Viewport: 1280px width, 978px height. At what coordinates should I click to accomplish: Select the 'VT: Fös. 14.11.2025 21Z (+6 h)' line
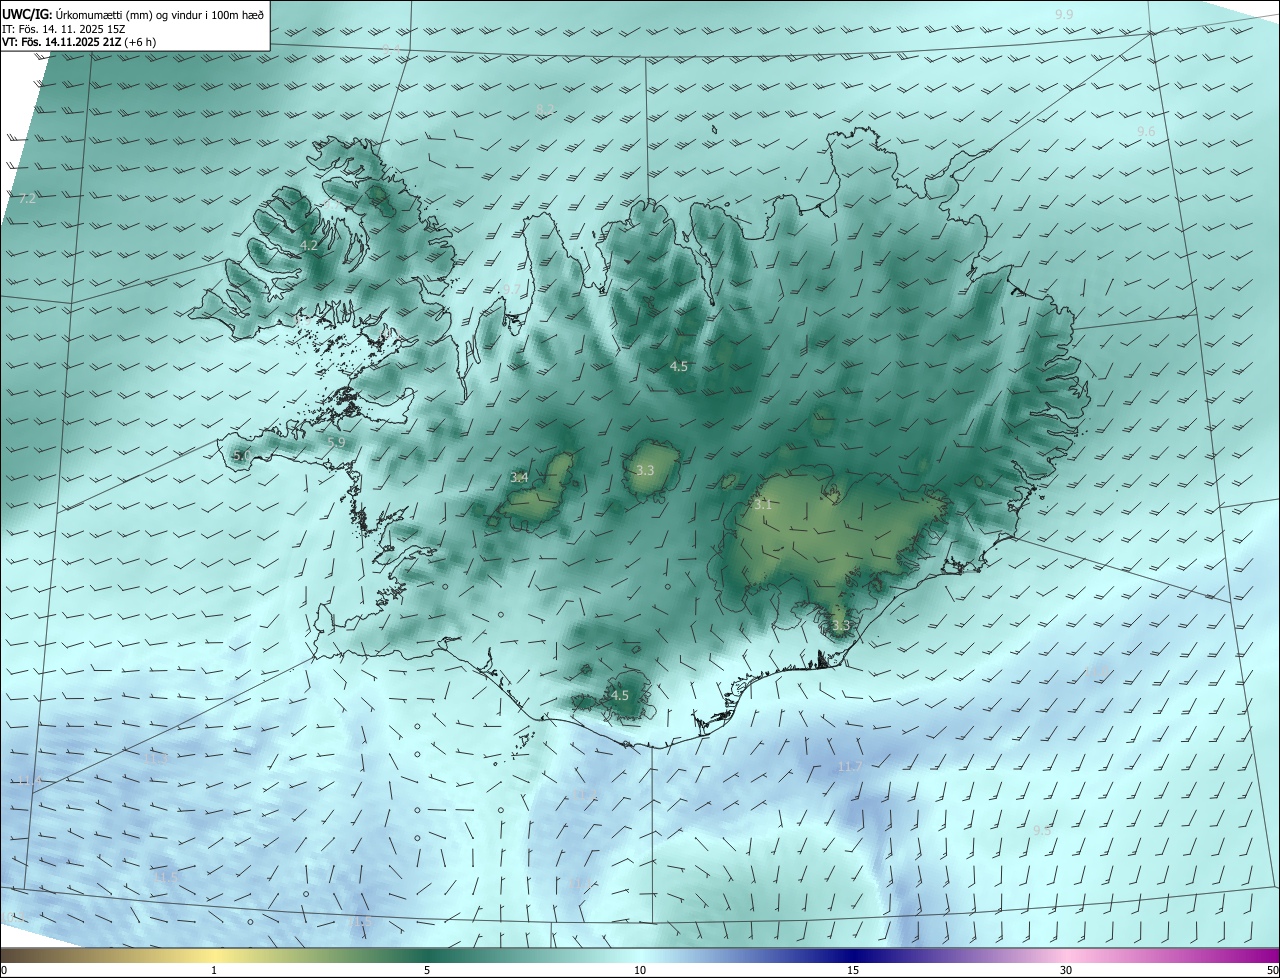[78, 42]
